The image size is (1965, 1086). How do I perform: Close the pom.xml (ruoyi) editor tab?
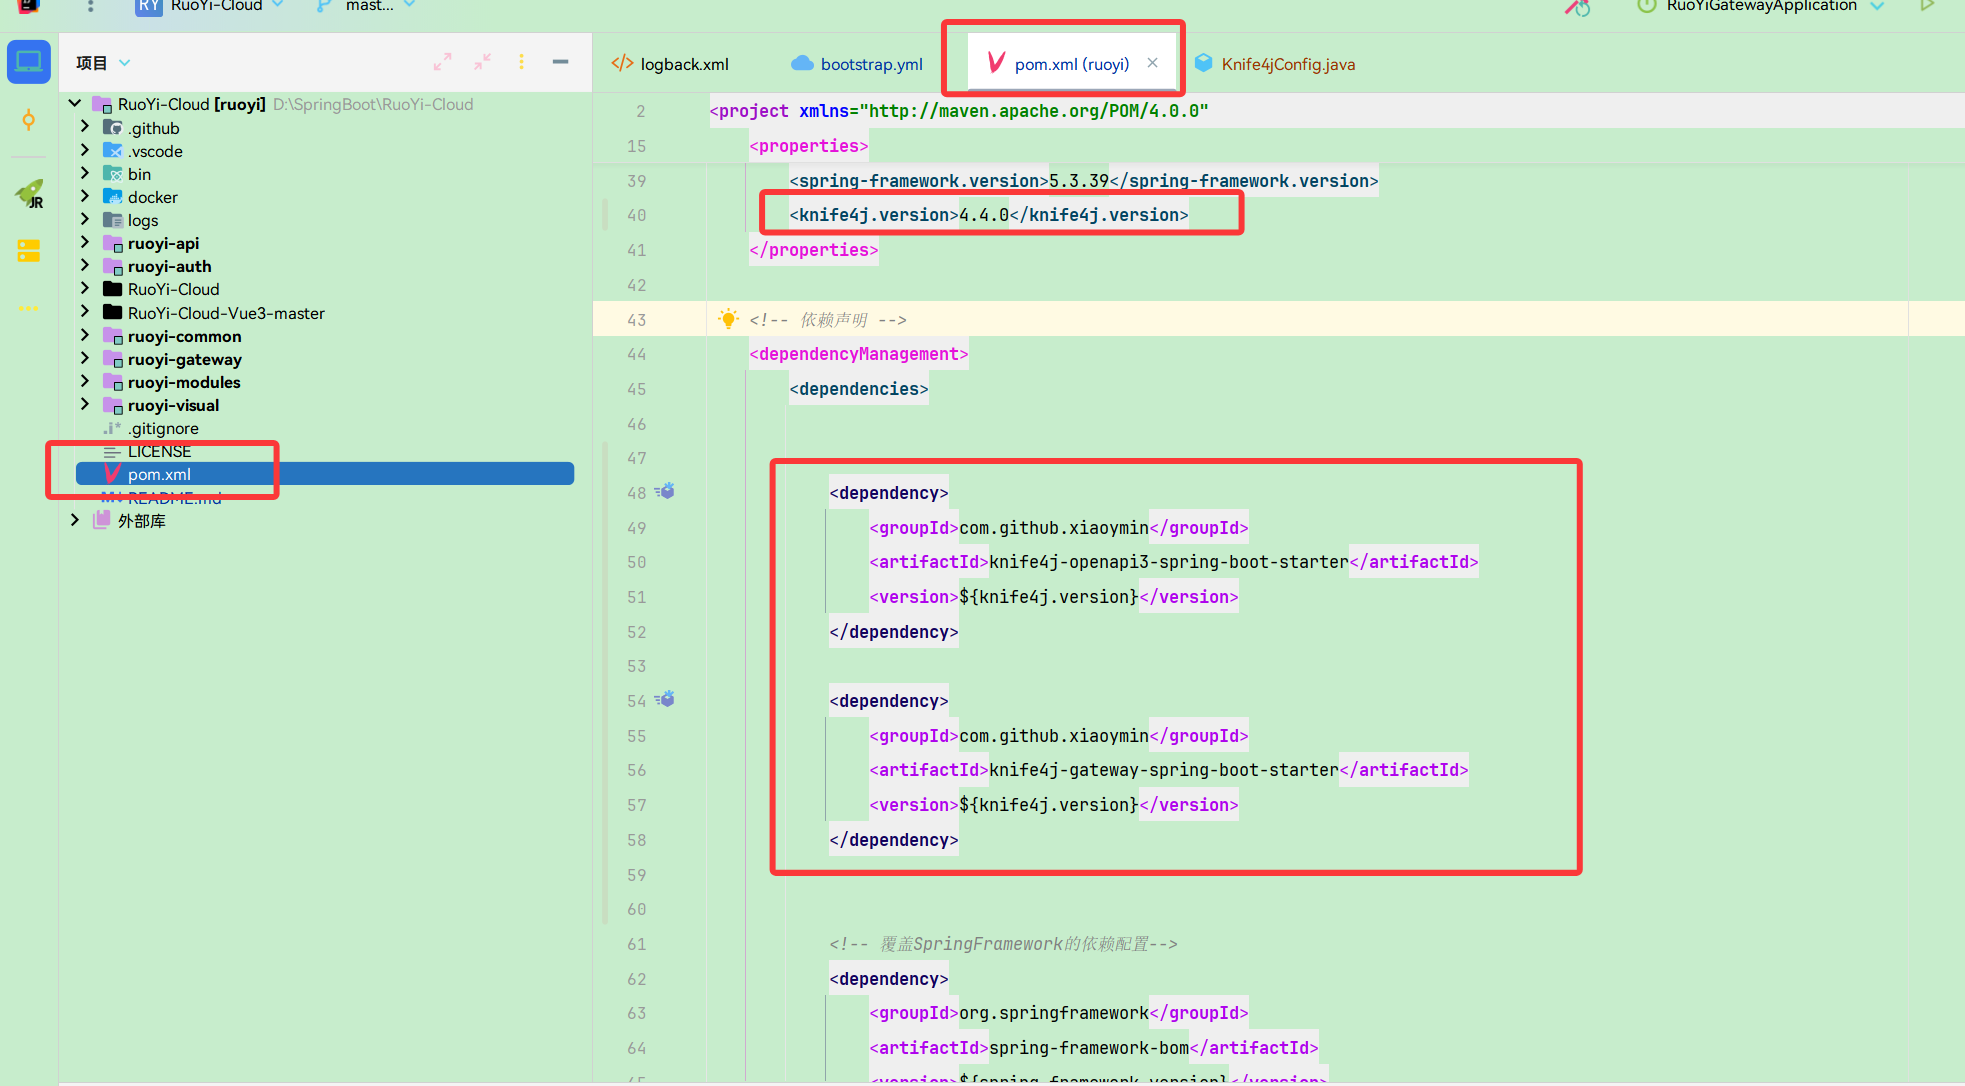(x=1152, y=62)
